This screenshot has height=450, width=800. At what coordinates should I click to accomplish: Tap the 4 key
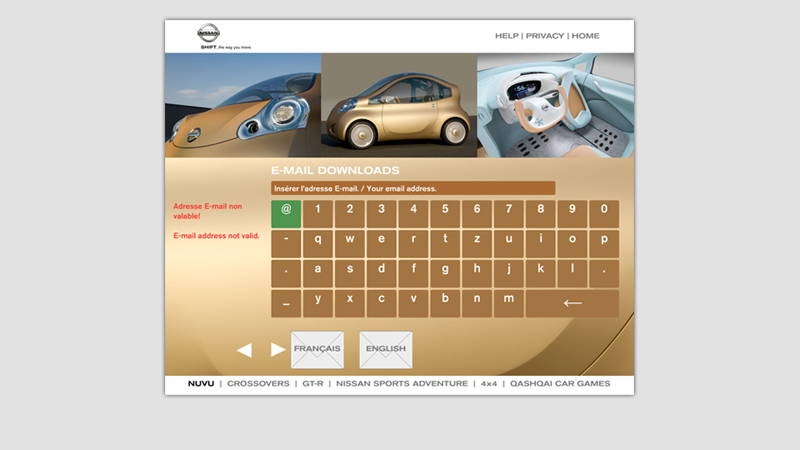tap(413, 214)
